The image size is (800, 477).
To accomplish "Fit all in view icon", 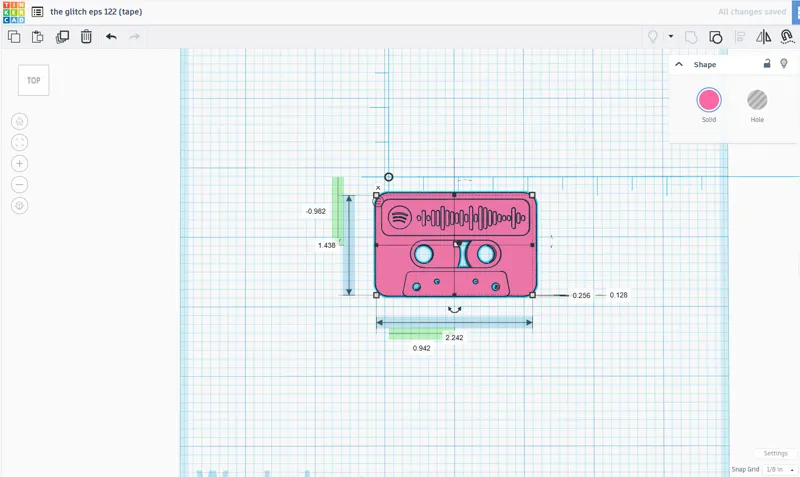I will [19, 142].
